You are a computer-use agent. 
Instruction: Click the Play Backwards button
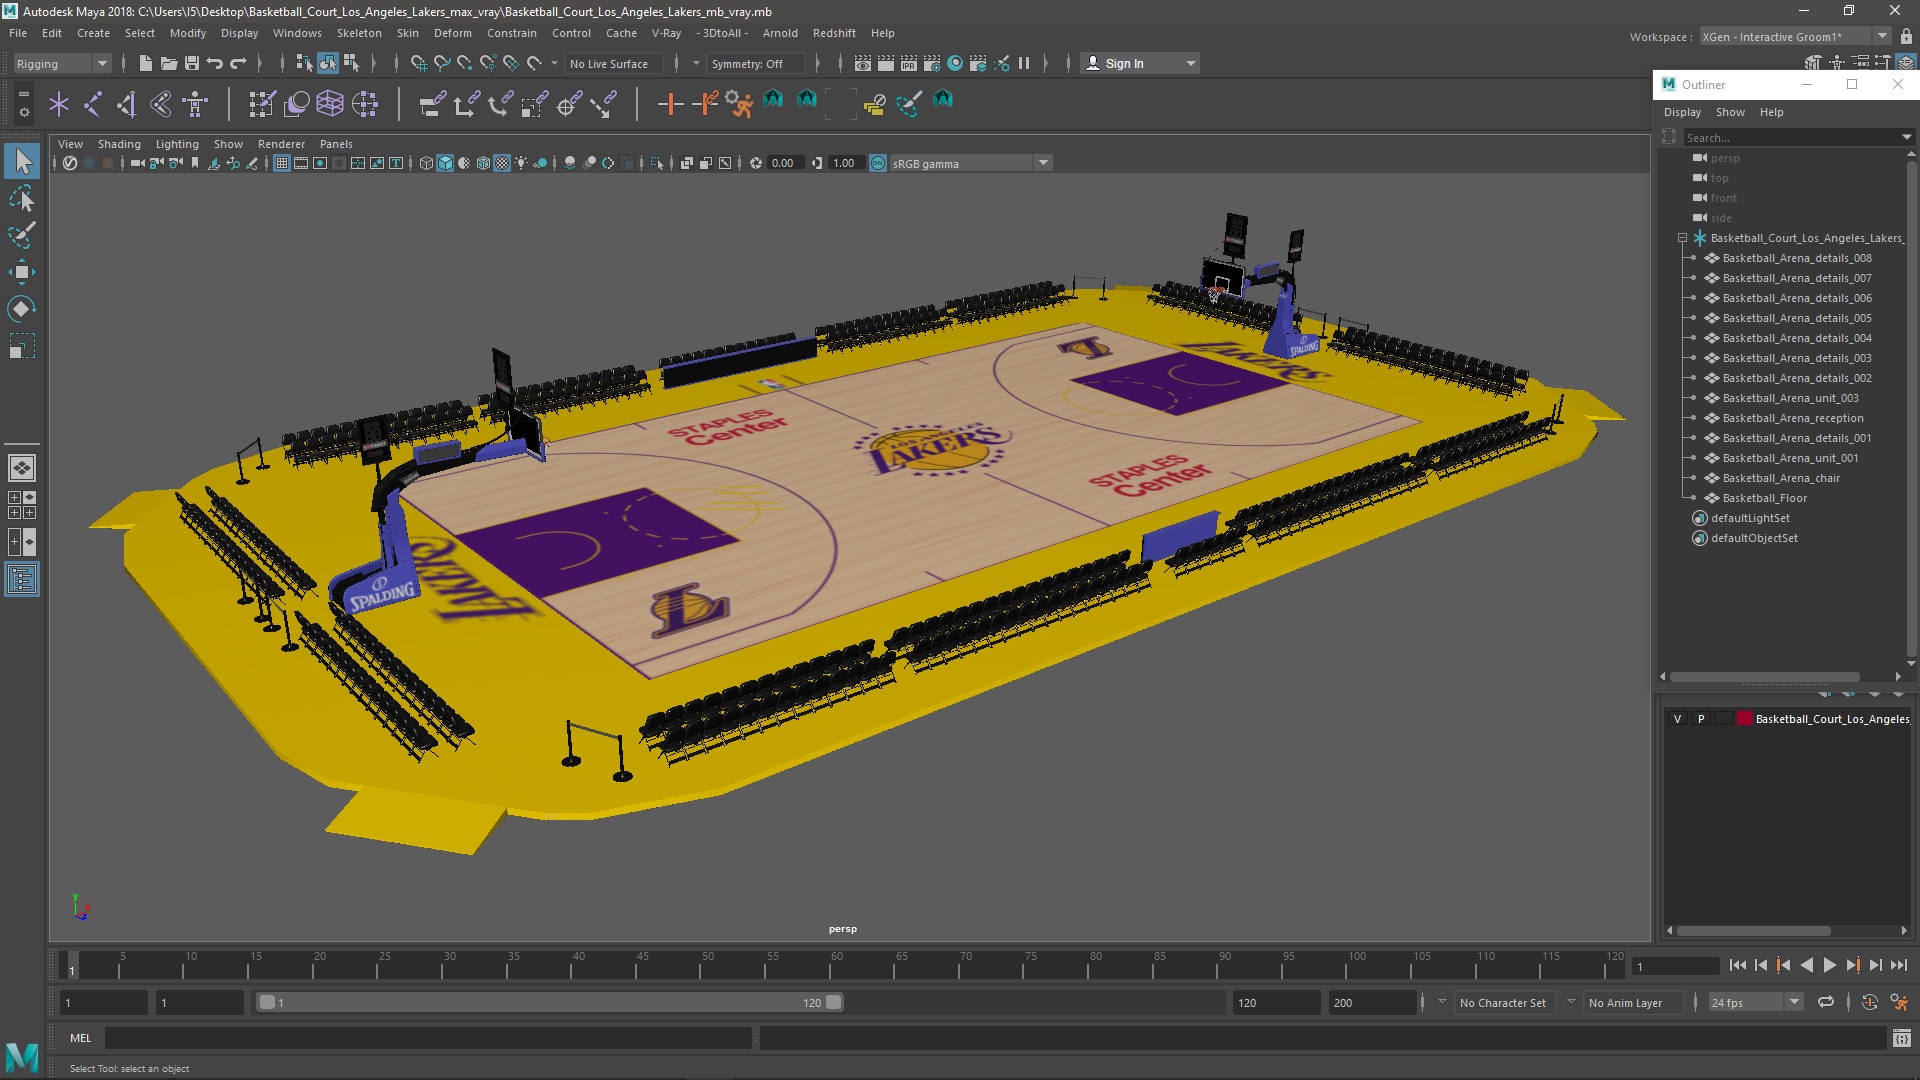pos(1806,965)
